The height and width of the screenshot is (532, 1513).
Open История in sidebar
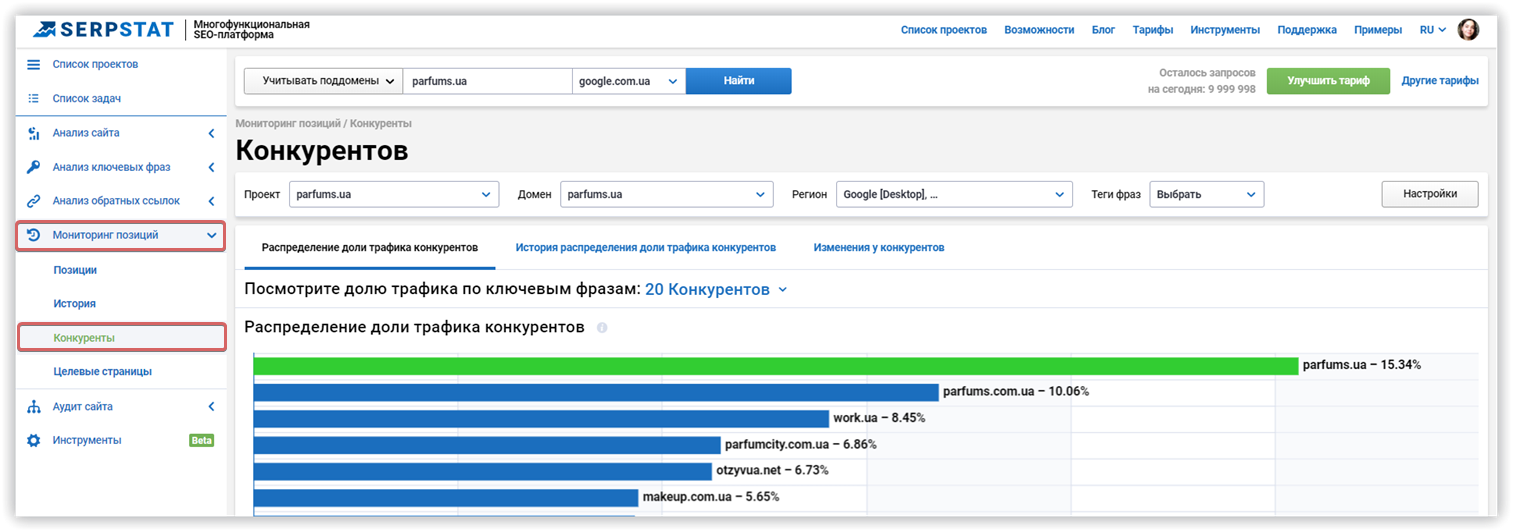75,303
